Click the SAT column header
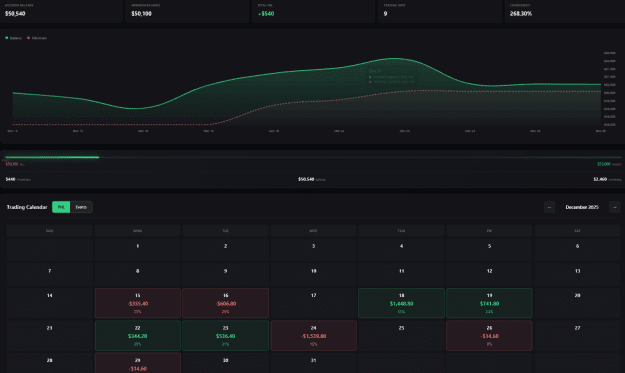Screen dimensions: 625x373 click(x=578, y=231)
